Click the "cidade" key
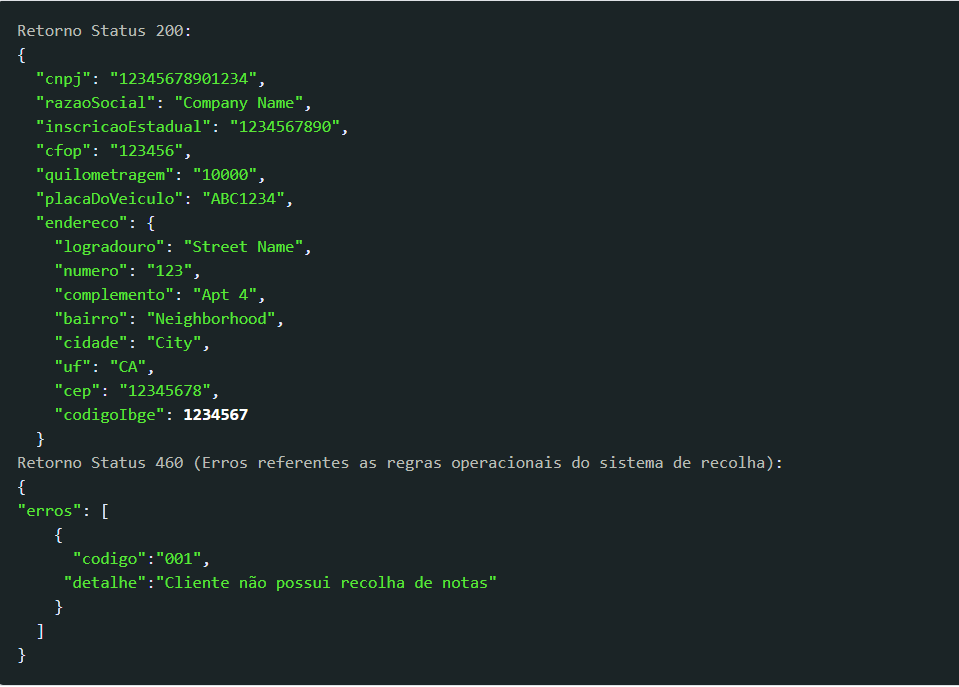The image size is (959, 687). (91, 343)
